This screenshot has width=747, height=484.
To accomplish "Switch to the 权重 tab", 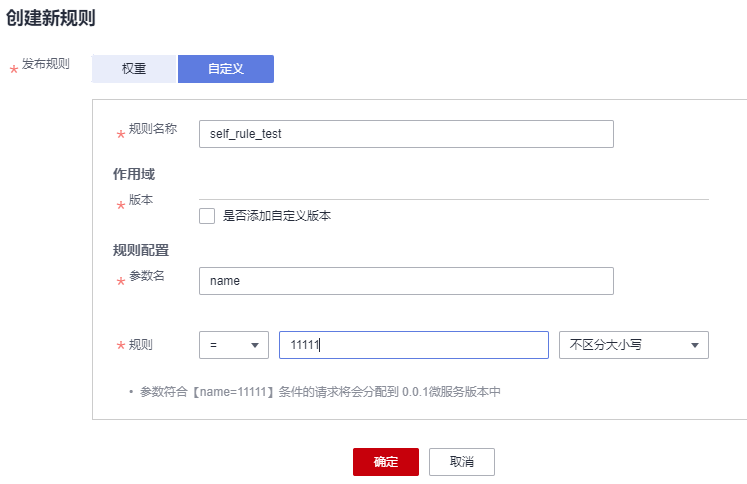I will pos(134,69).
